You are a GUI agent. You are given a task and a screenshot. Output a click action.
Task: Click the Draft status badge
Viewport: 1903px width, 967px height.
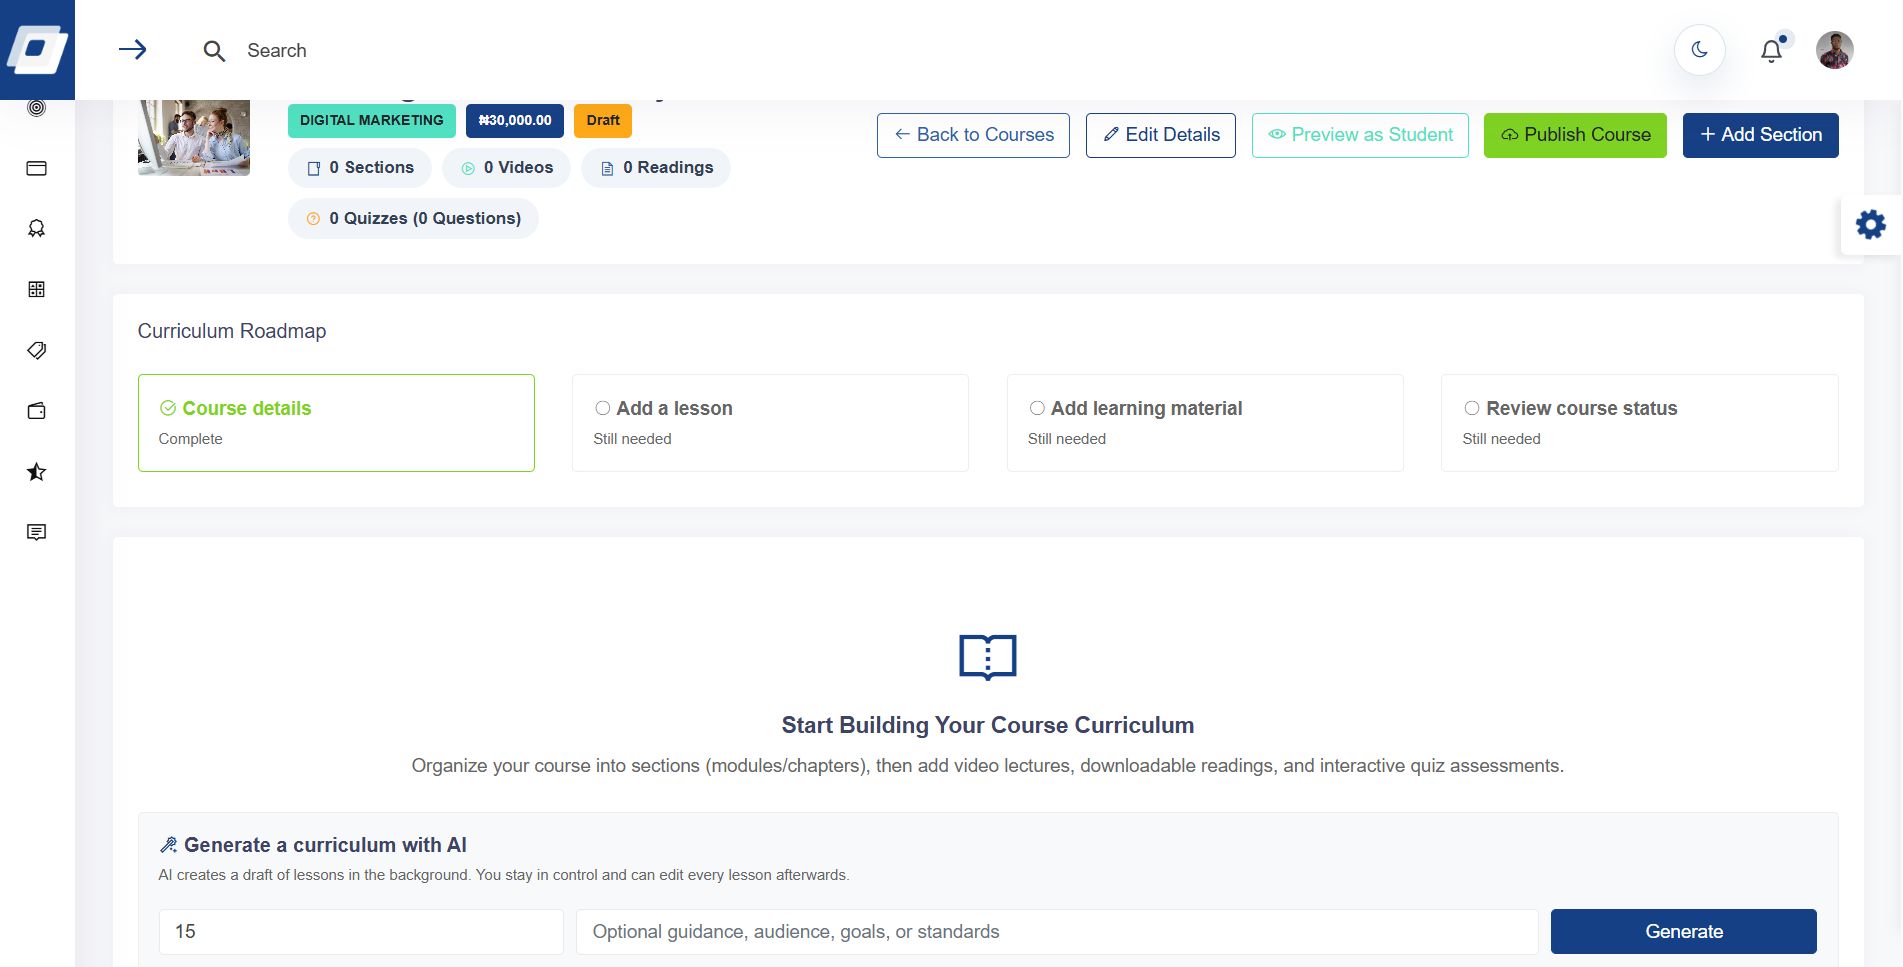[x=603, y=120]
